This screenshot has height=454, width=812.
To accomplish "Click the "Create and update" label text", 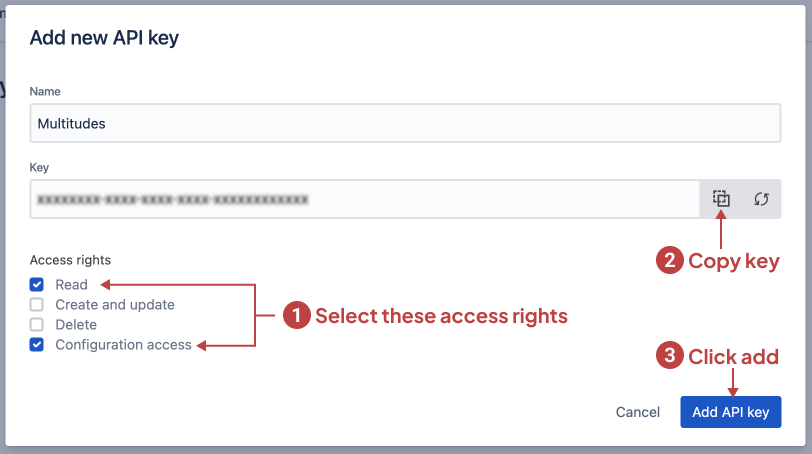I will pos(115,305).
